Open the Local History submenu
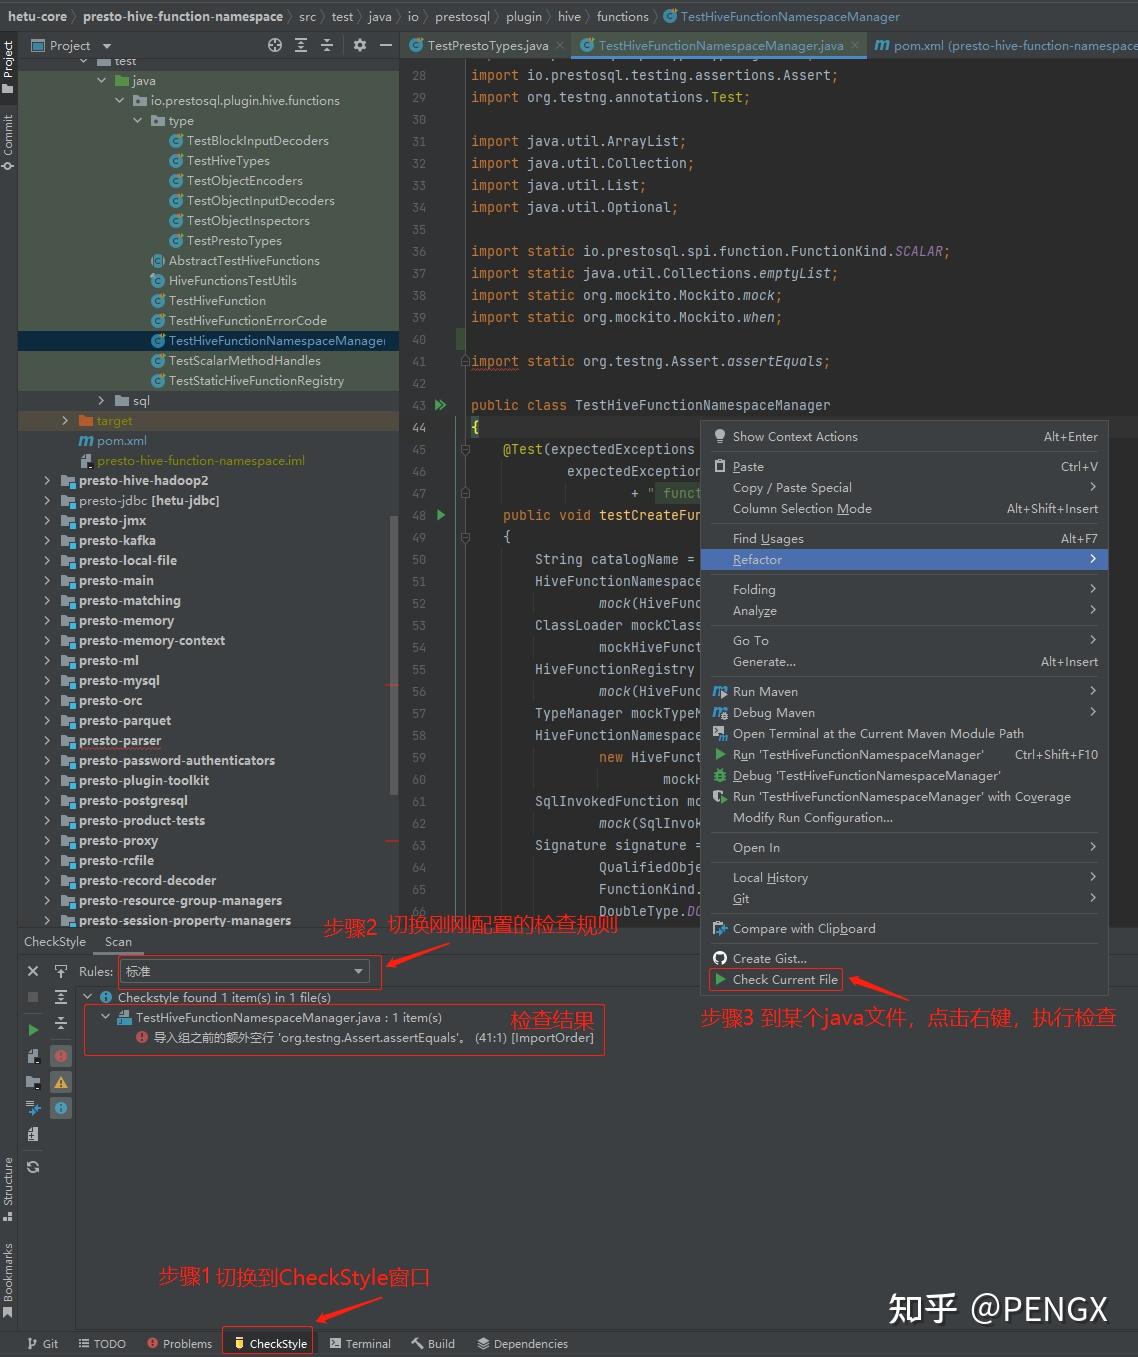This screenshot has height=1357, width=1138. pyautogui.click(x=904, y=877)
